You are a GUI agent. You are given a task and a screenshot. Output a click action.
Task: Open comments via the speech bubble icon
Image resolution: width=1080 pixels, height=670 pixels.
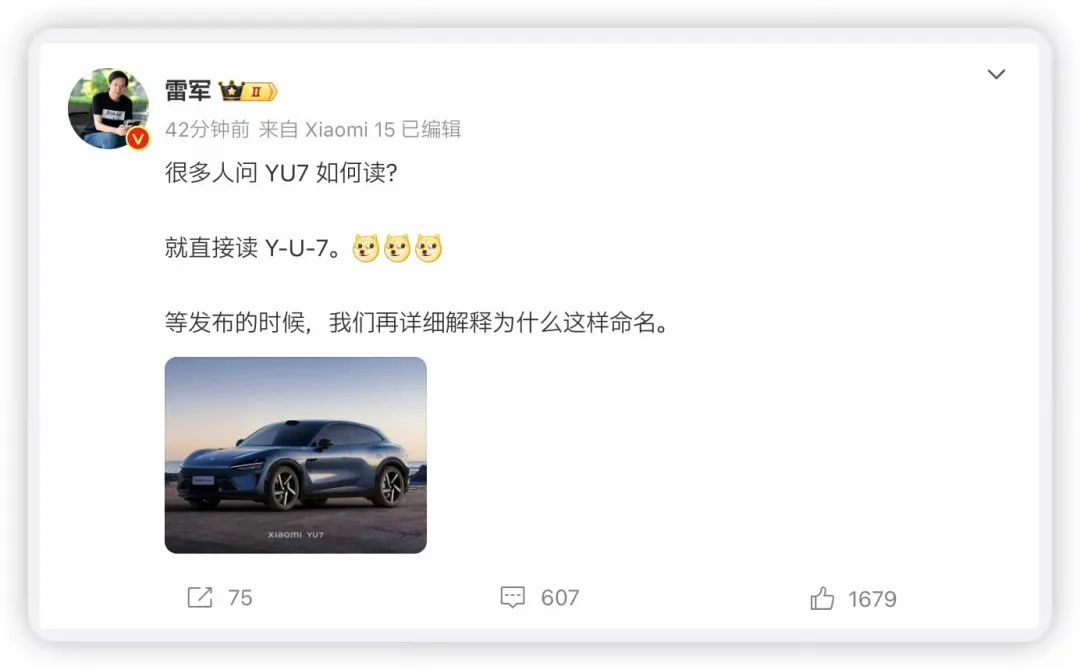pyautogui.click(x=512, y=597)
